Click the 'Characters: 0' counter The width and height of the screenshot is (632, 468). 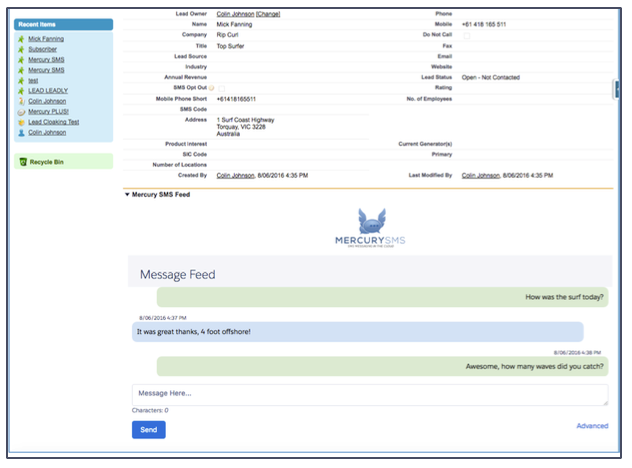[150, 410]
